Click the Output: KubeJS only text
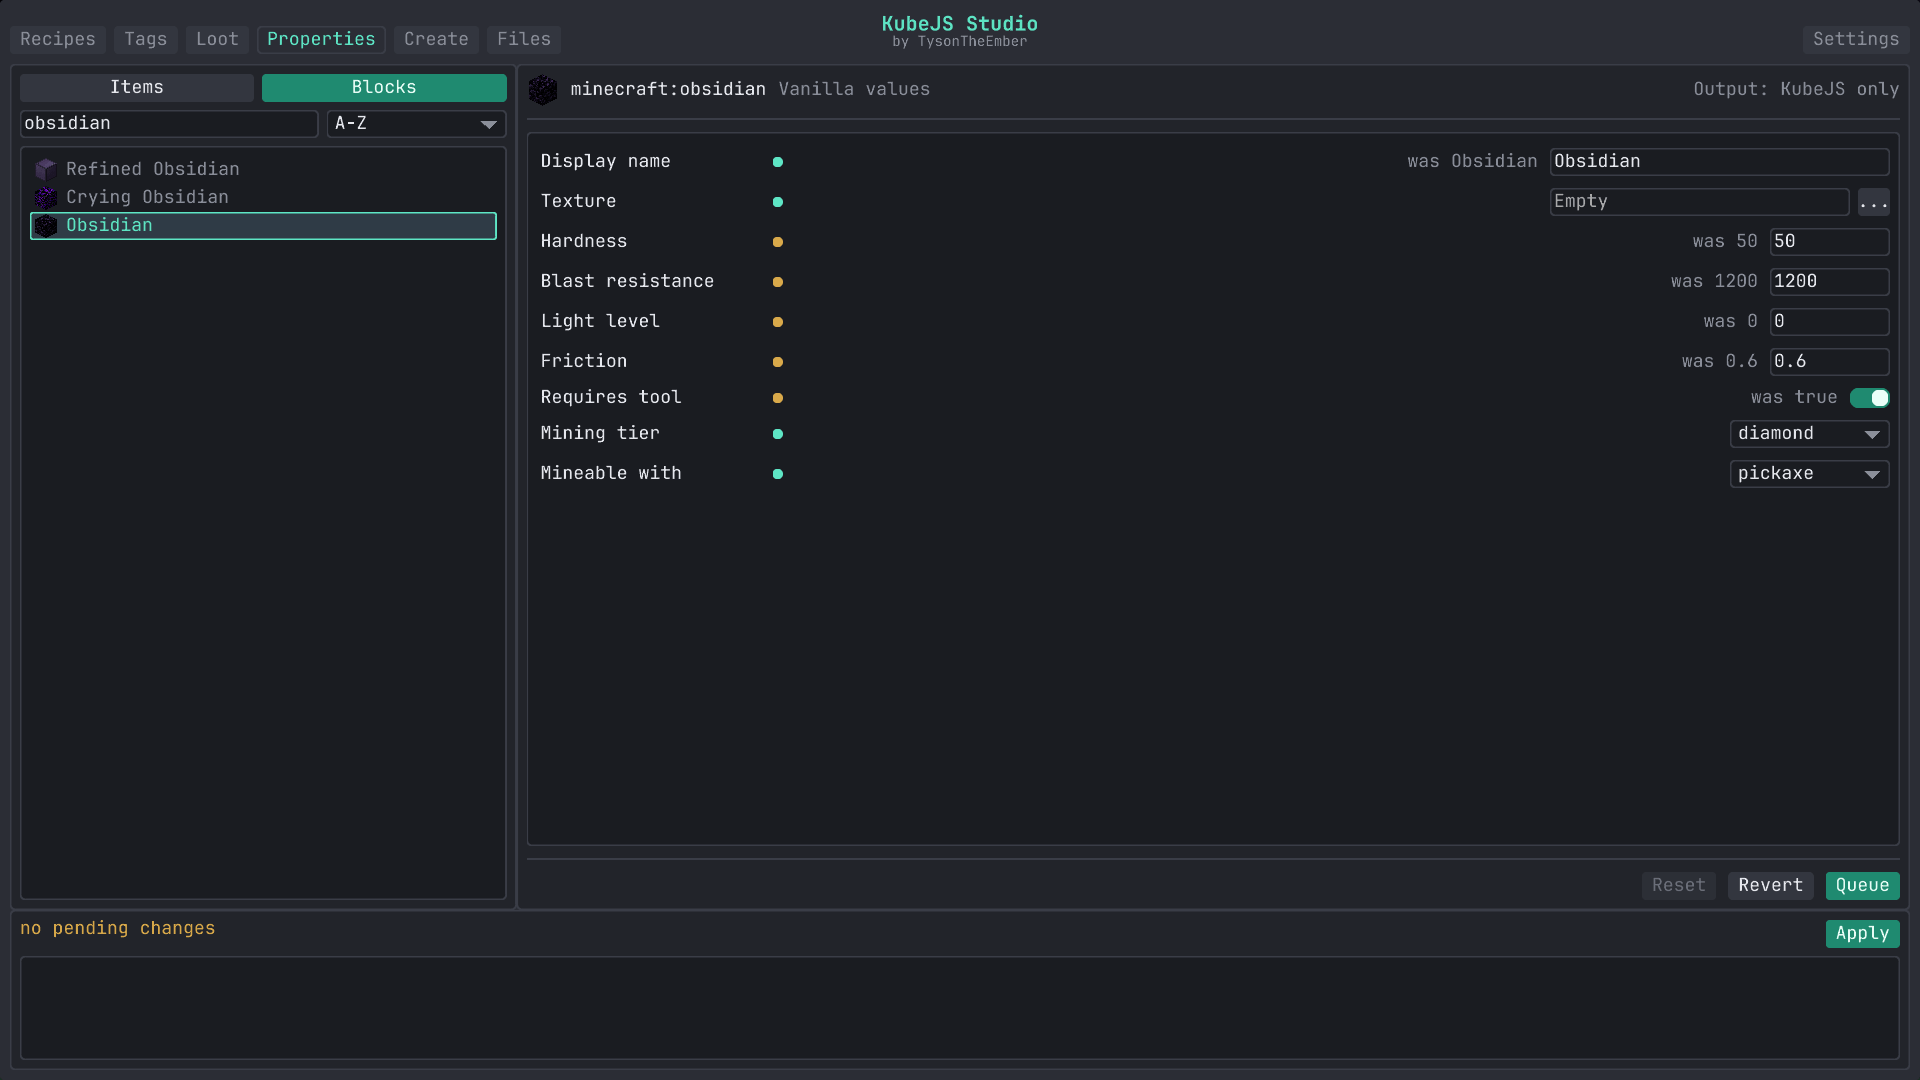Screen dimensions: 1920x1080 coord(1796,89)
